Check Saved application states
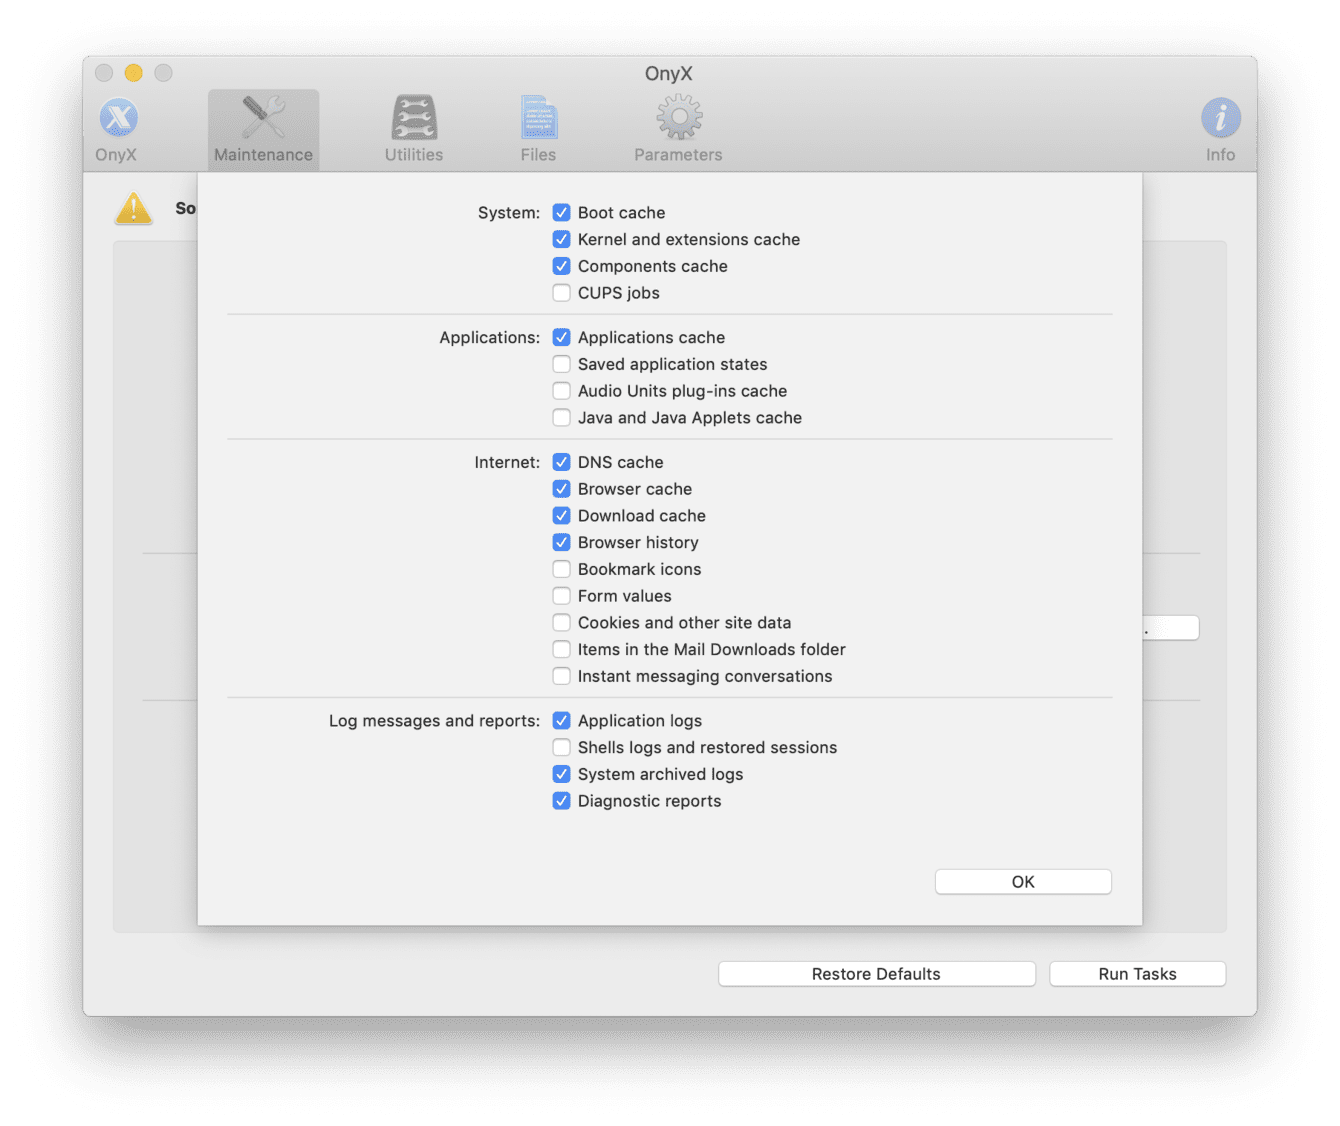Screen dimensions: 1340x1126 click(x=562, y=365)
